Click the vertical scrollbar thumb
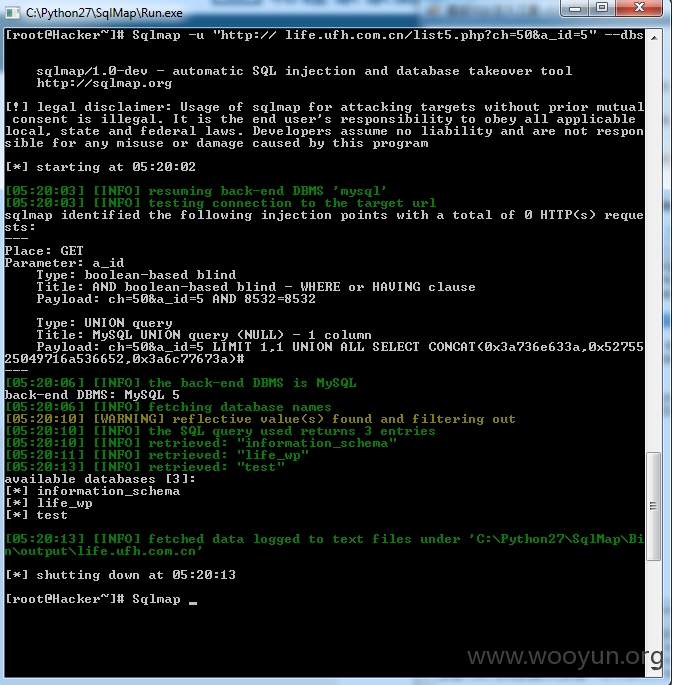The width and height of the screenshot is (673, 685). (654, 507)
